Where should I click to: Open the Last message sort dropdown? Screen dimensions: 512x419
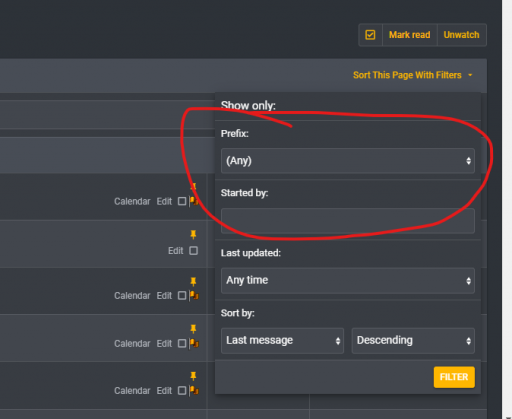click(x=282, y=340)
